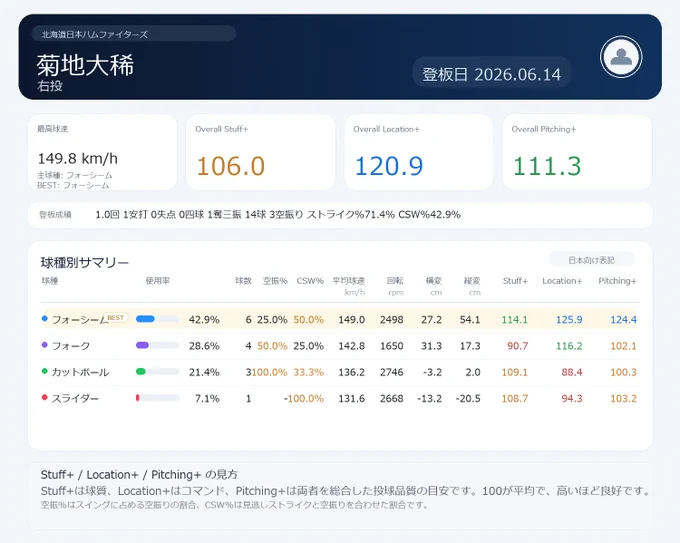Click the 28.6% usage value
The height and width of the screenshot is (543, 680).
[x=204, y=346]
